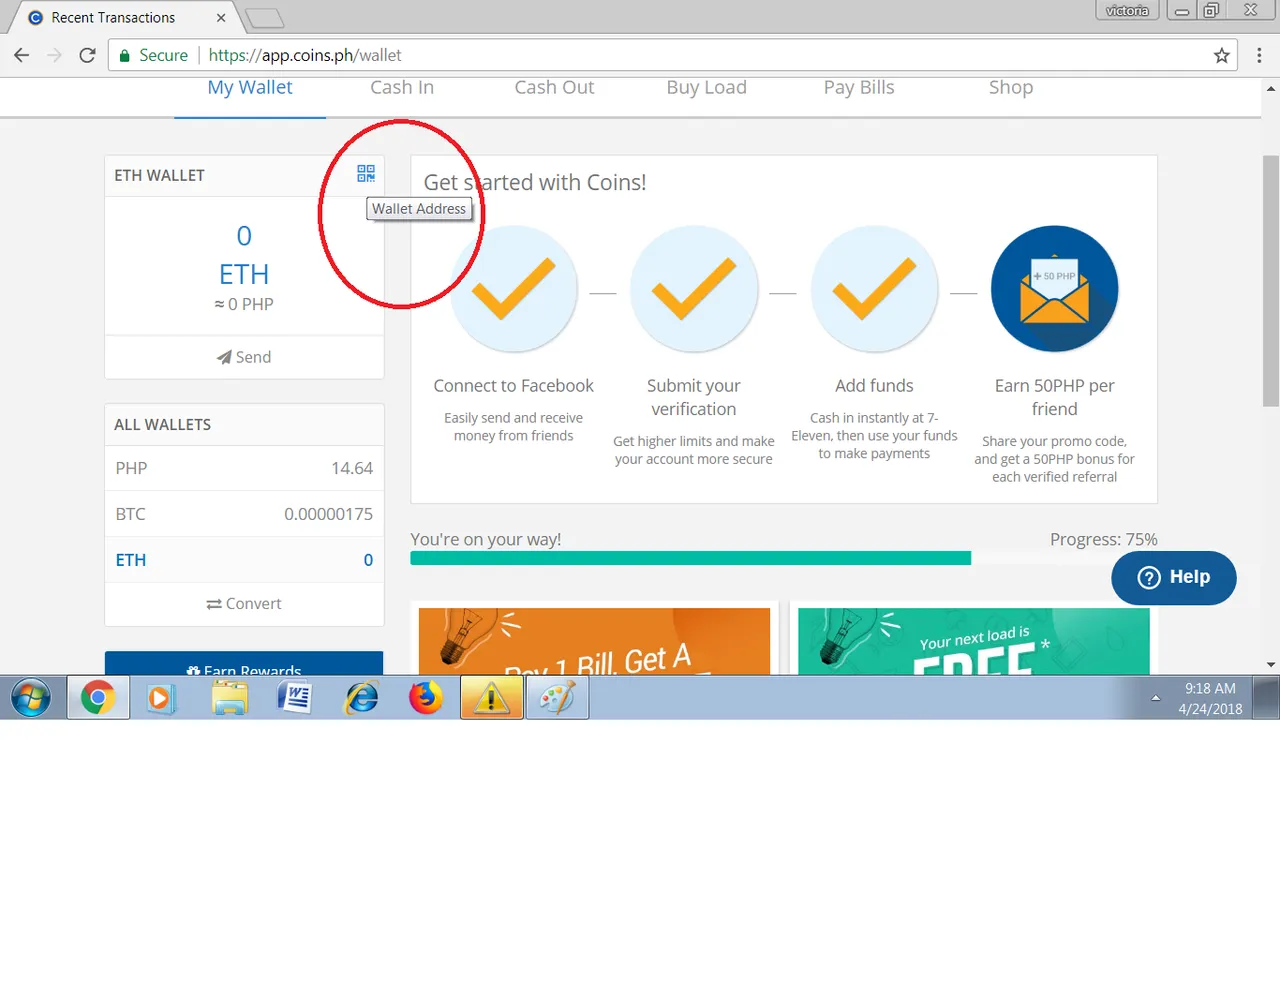Click the Connect to Facebook checkmark circle
1280x997 pixels.
coord(514,289)
